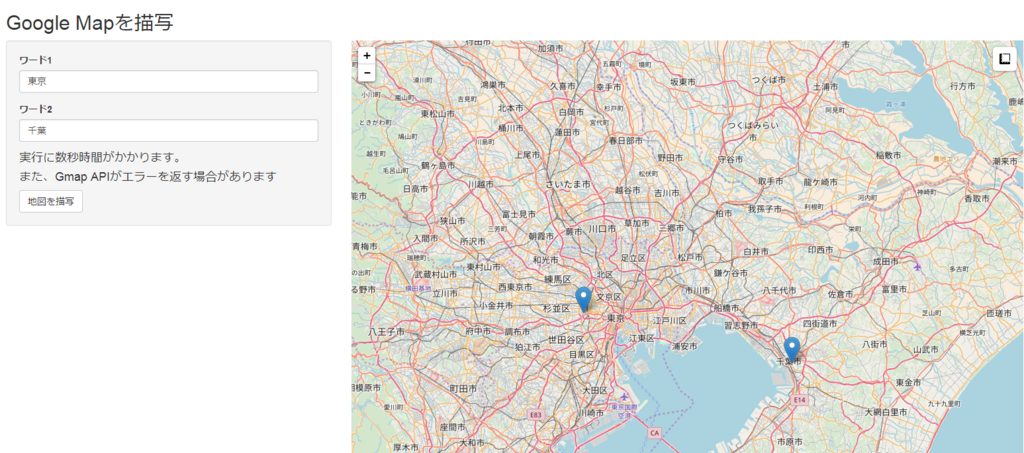Viewport: 1024px width, 453px height.
Task: Click the 町田市 map label
Action: click(463, 388)
